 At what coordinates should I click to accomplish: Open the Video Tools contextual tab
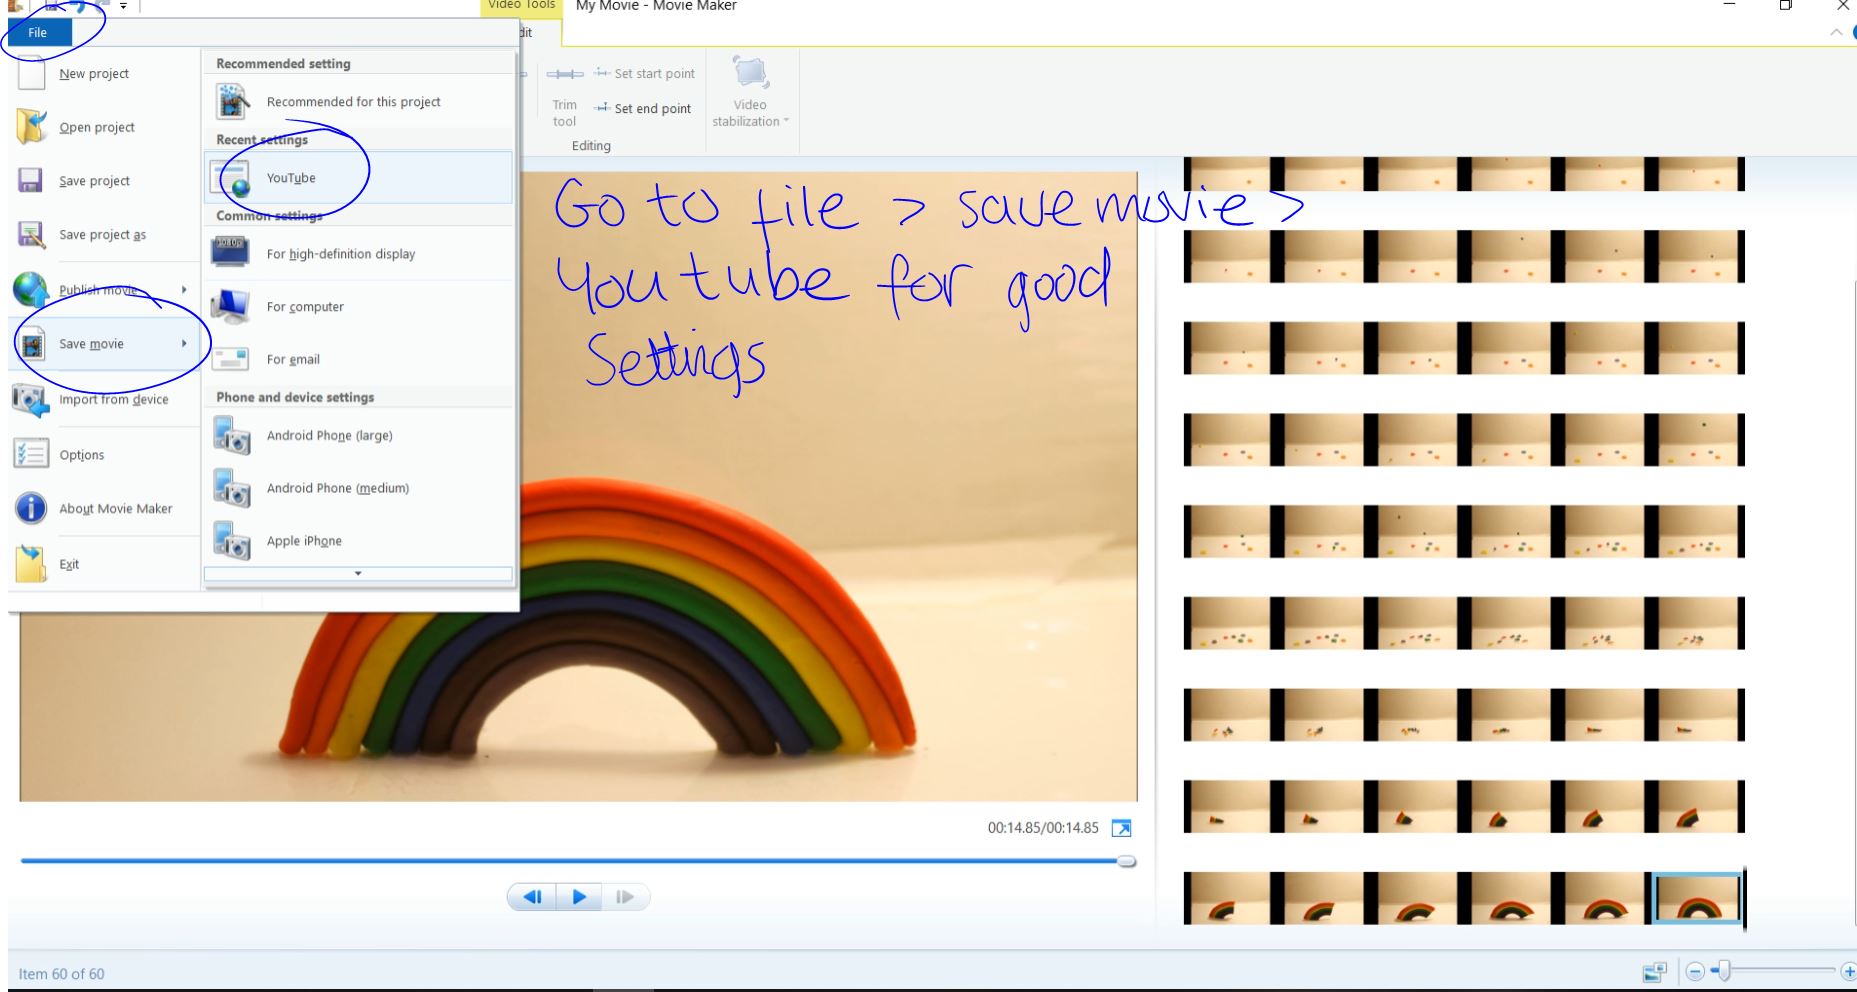click(521, 6)
